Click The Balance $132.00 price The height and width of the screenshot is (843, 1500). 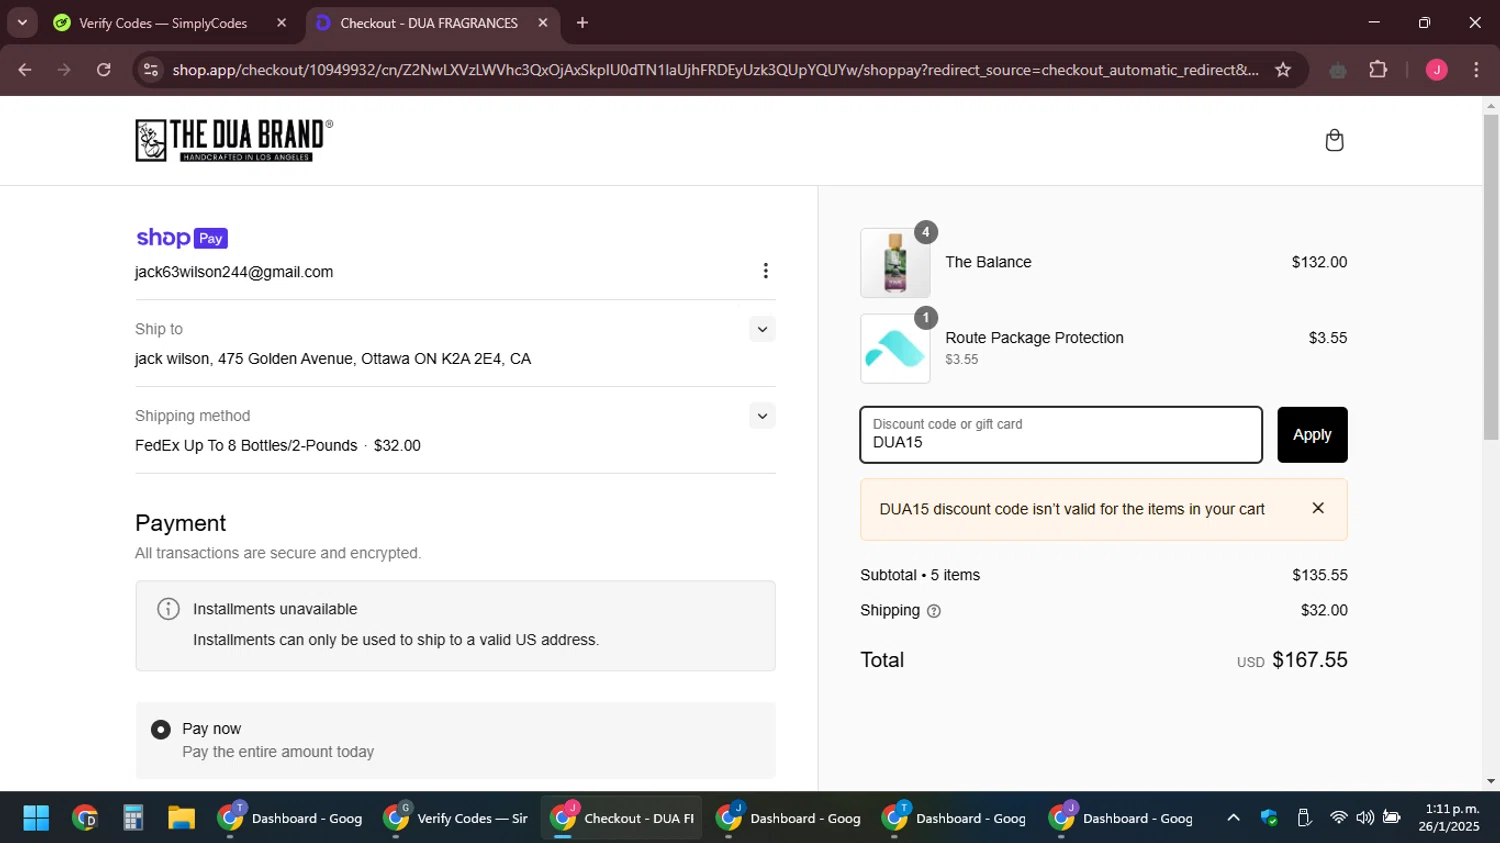click(1319, 262)
